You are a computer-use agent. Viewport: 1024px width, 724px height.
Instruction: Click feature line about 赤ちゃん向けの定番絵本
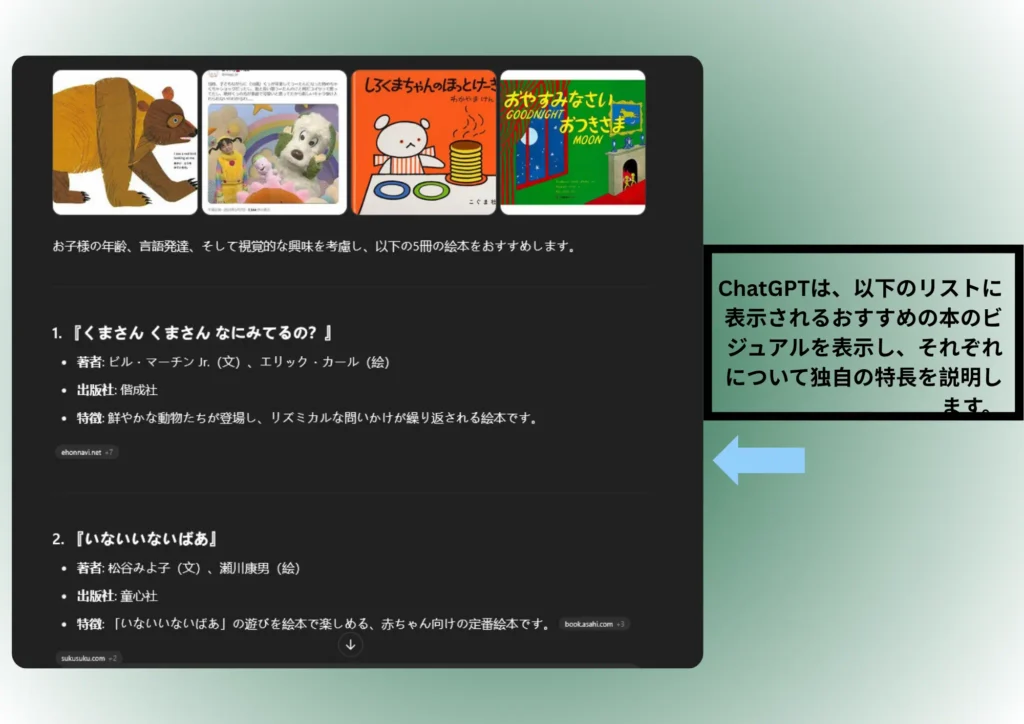313,624
